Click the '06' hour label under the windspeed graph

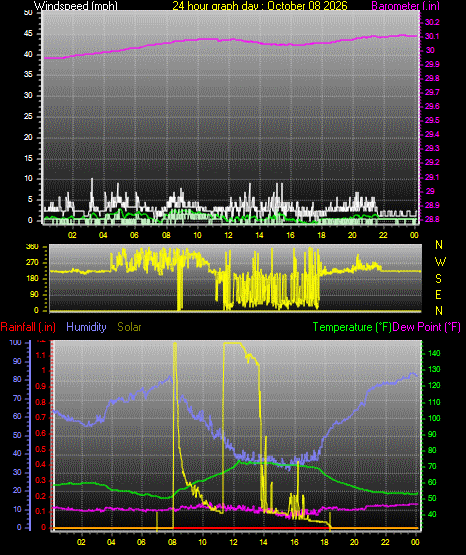click(134, 235)
